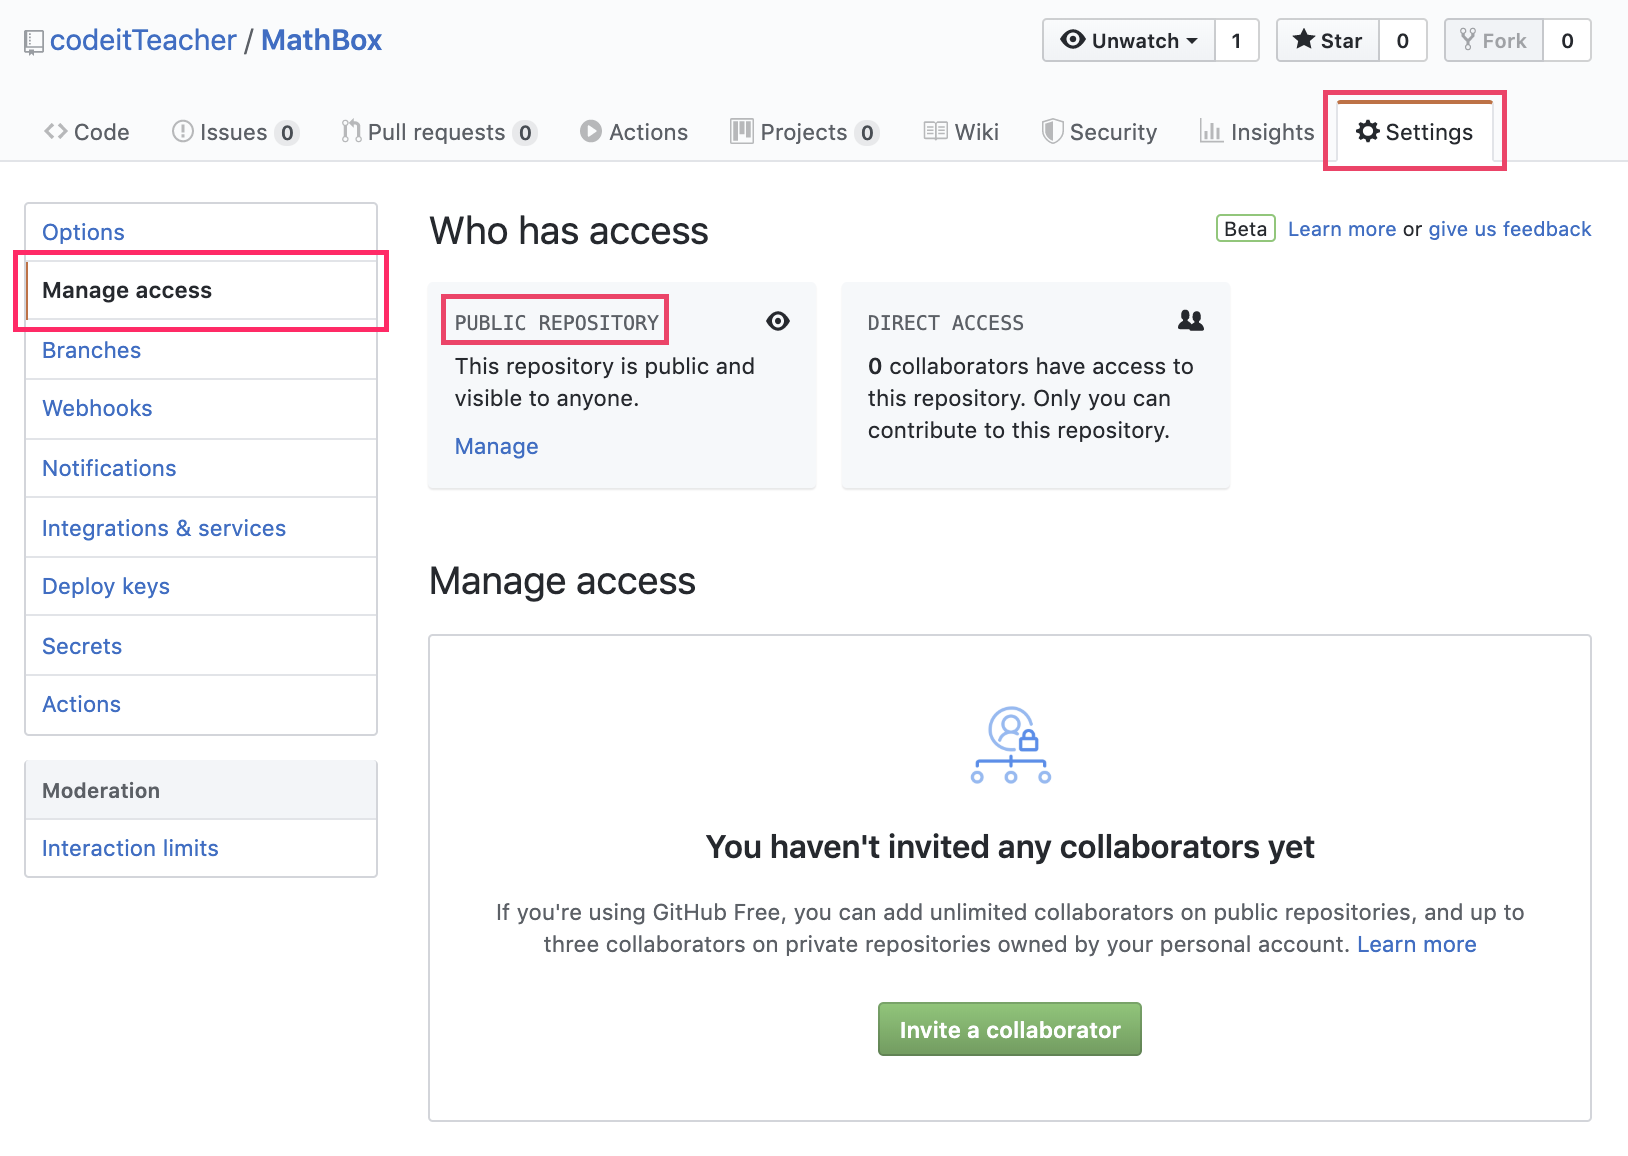Image resolution: width=1628 pixels, height=1156 pixels.
Task: Click the Fork button
Action: tap(1493, 40)
